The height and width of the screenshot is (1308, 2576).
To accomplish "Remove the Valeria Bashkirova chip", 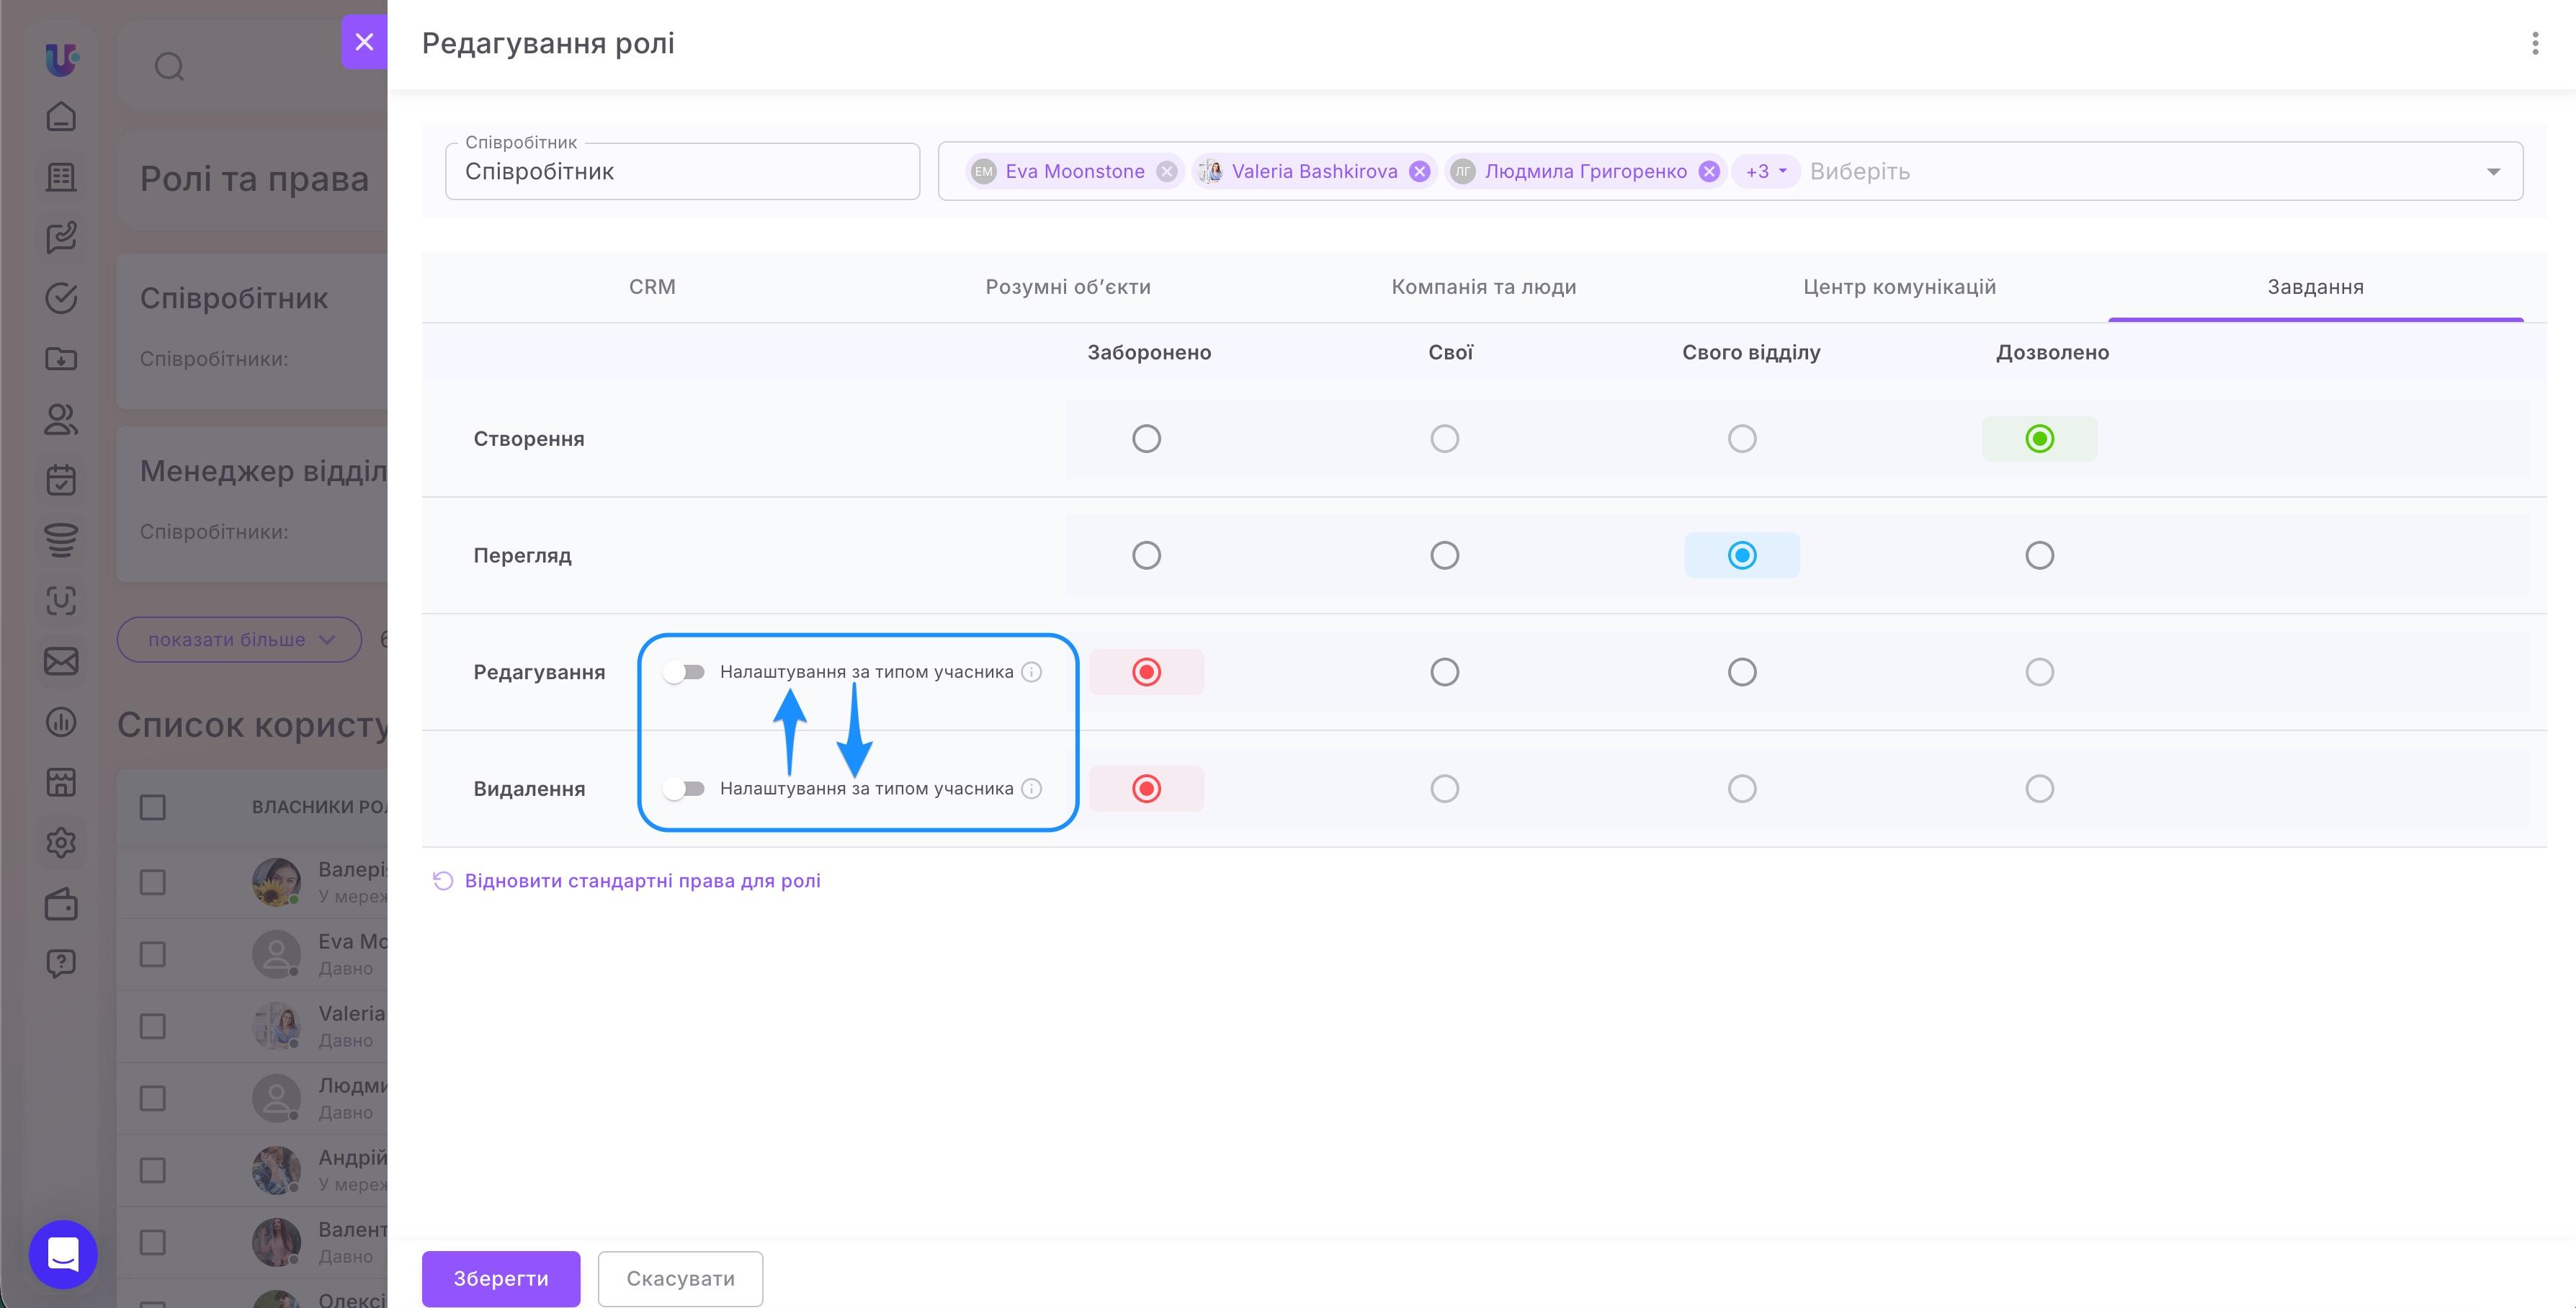I will click(1419, 171).
